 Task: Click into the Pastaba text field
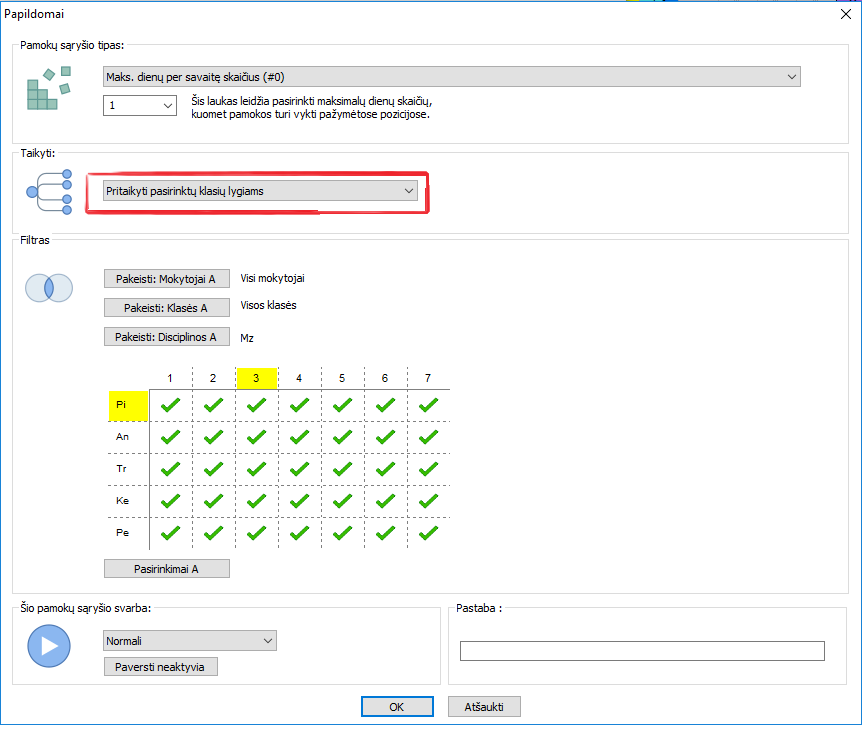coord(641,651)
